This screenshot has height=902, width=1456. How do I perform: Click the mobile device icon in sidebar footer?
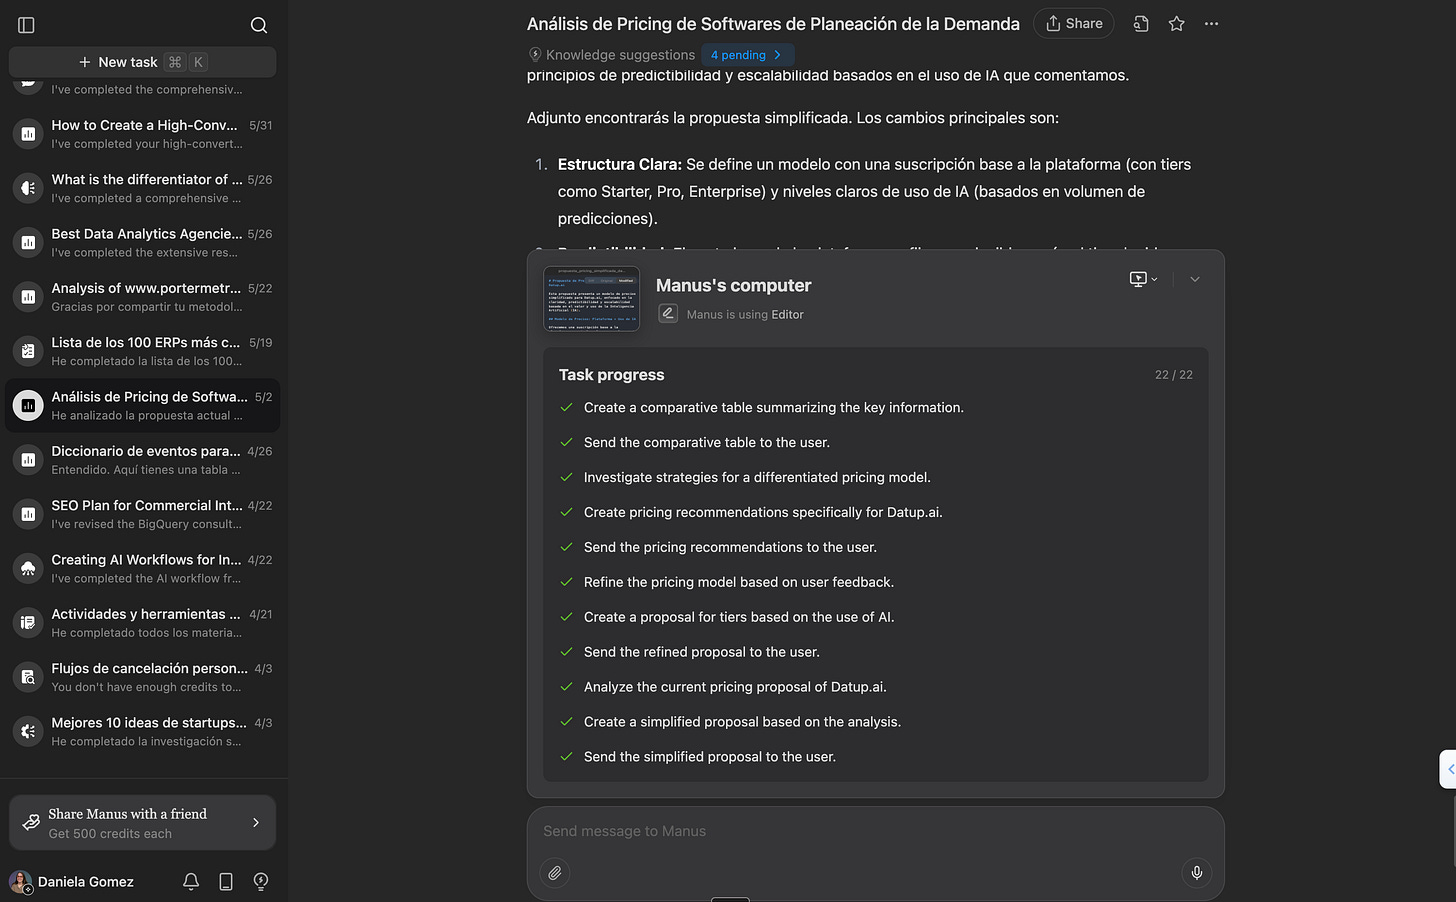(x=226, y=882)
